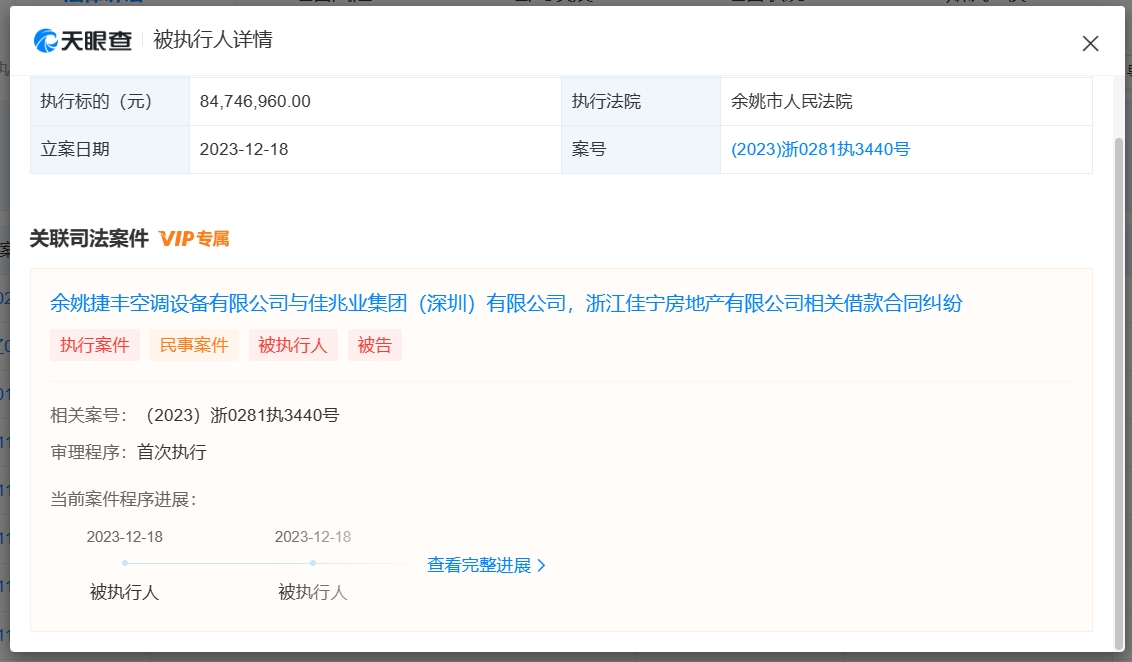Select first timeline dot dated 2023-12-18
Screen dimensions: 1132x662
point(125,563)
